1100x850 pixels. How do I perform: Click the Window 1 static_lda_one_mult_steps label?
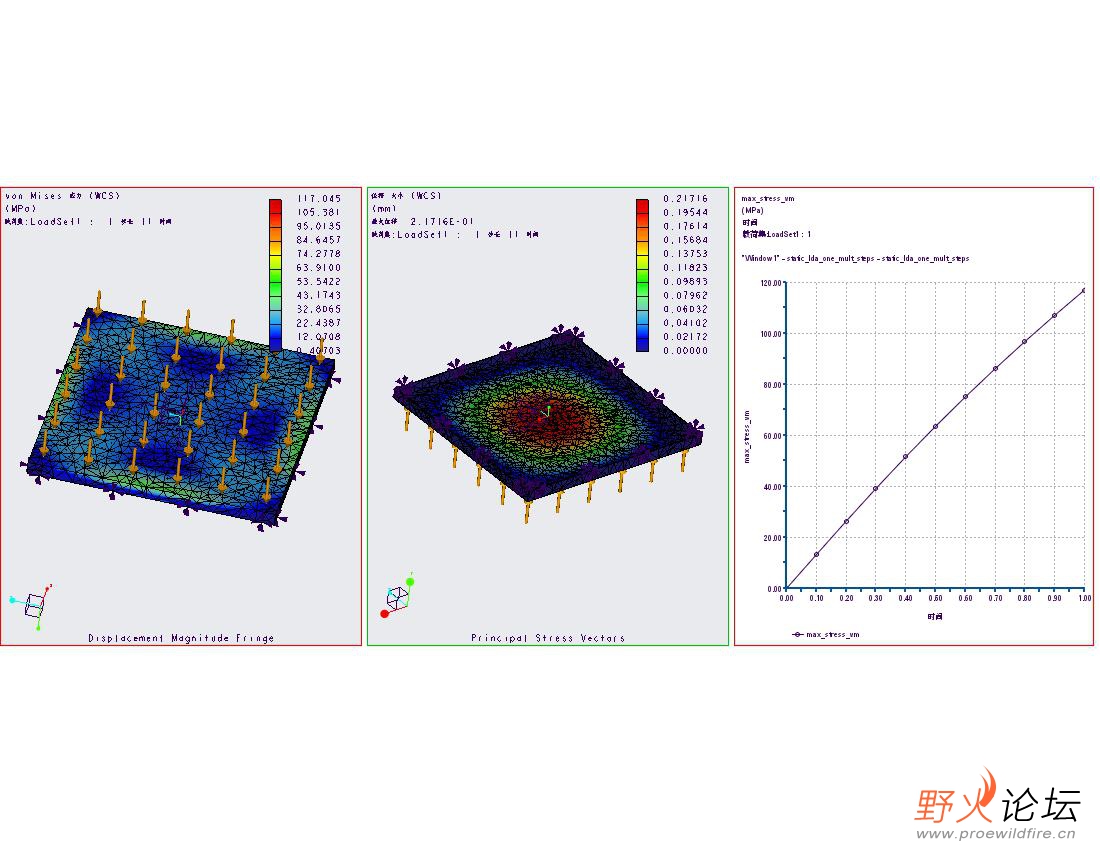click(856, 258)
